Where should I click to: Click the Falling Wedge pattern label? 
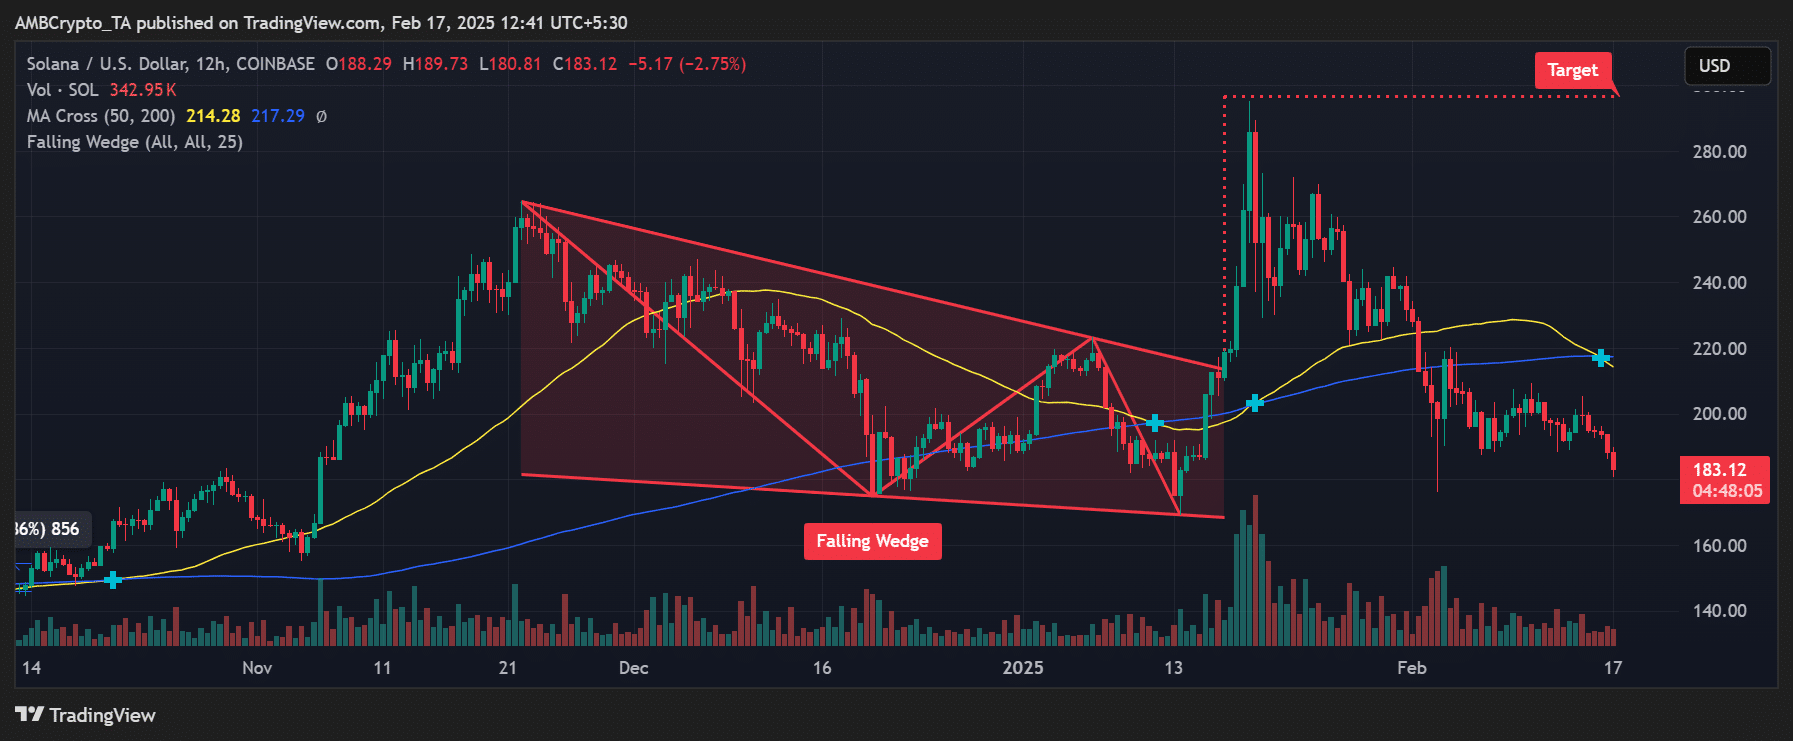point(872,541)
